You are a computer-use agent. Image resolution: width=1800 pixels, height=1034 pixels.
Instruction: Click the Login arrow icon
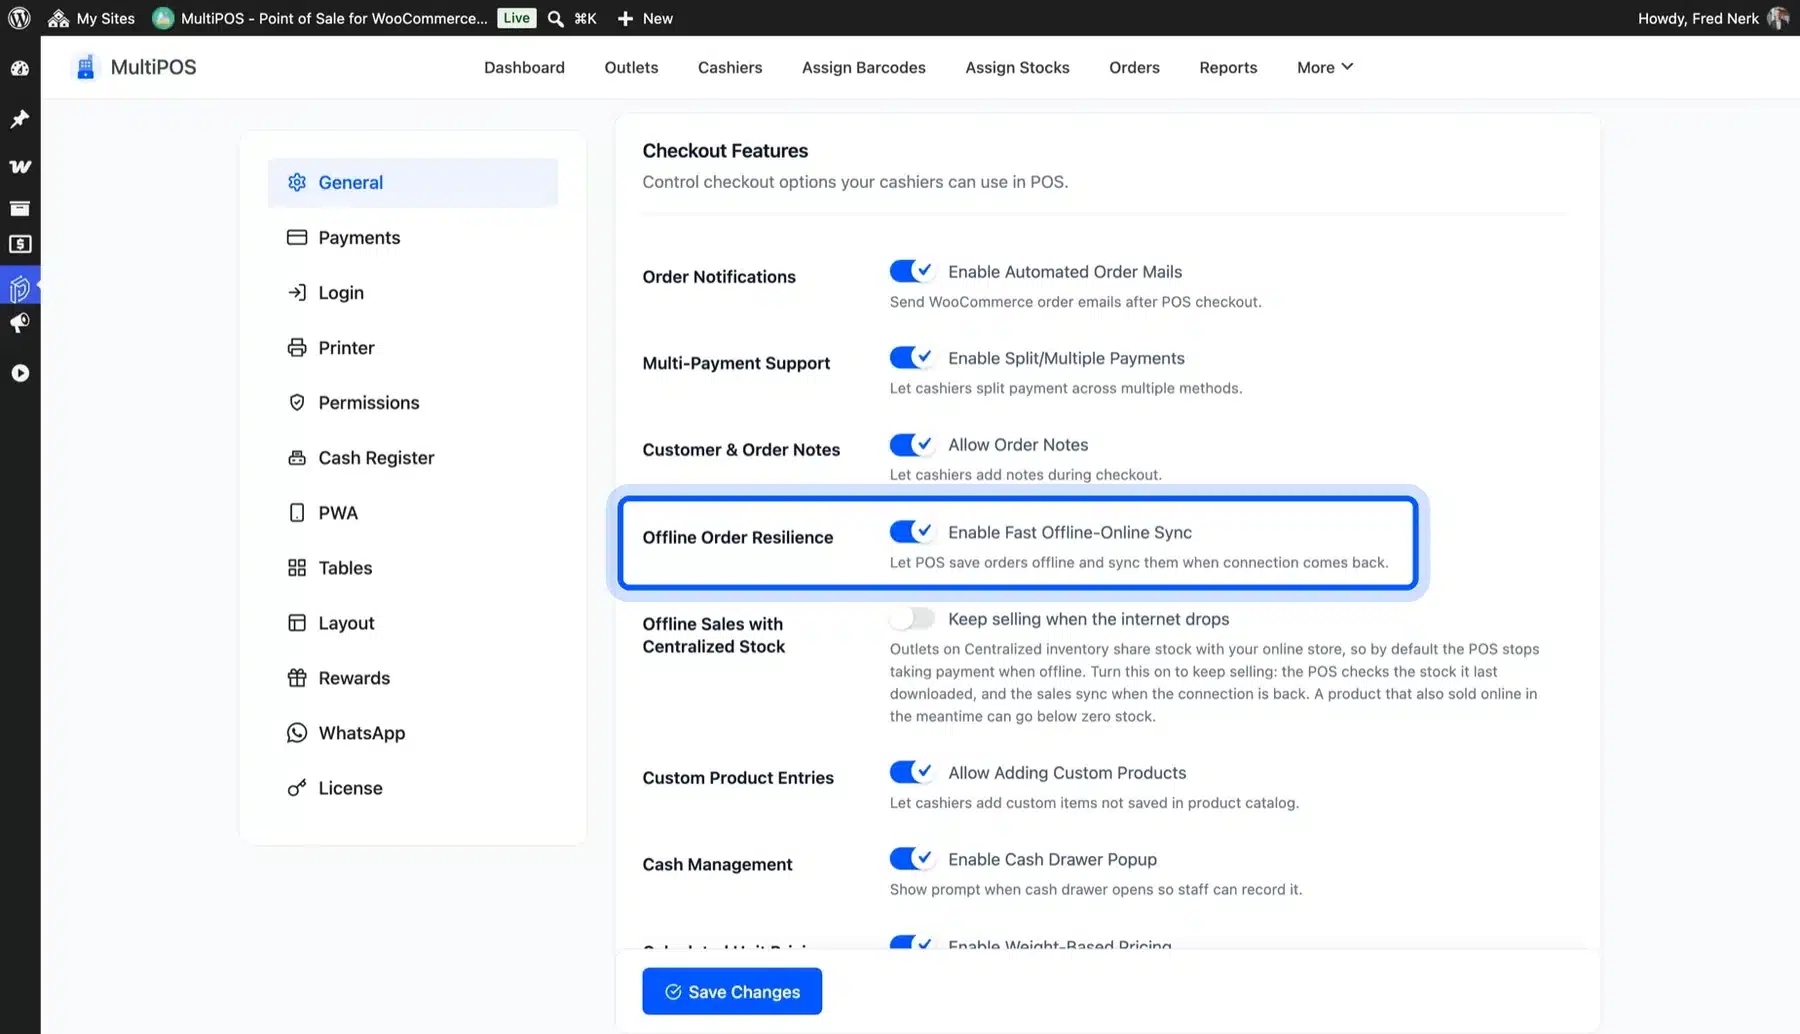click(297, 292)
